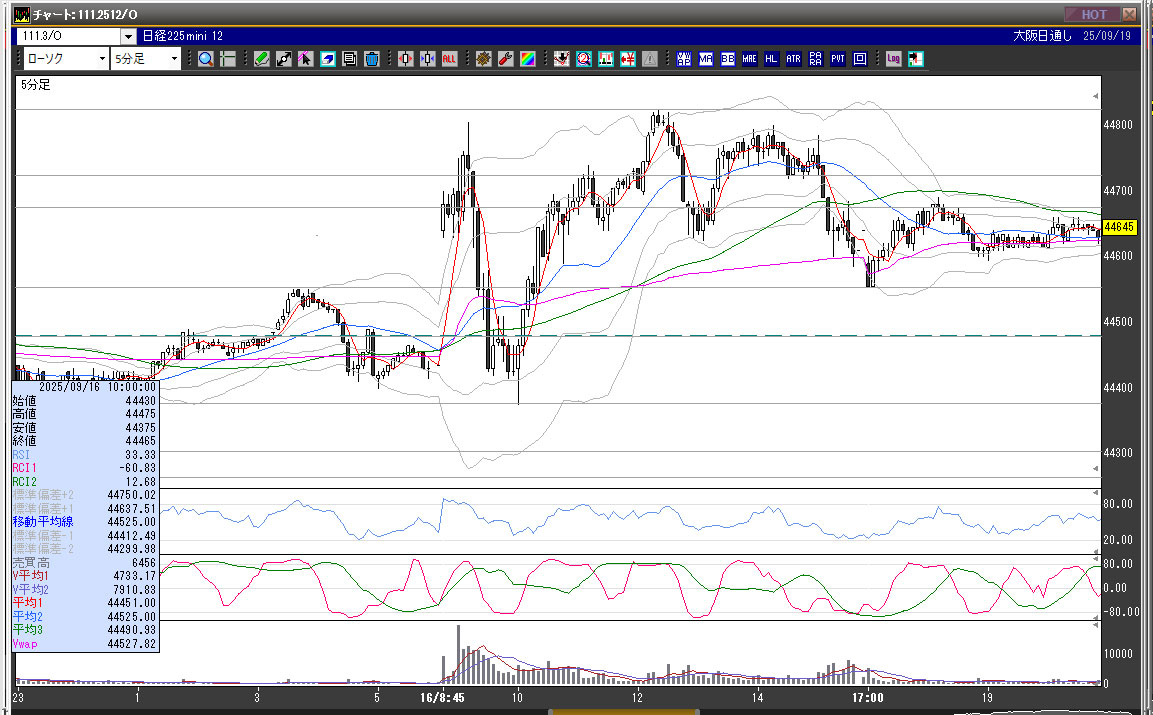Click the eraser tool icon
Image resolution: width=1153 pixels, height=715 pixels.
coord(328,59)
